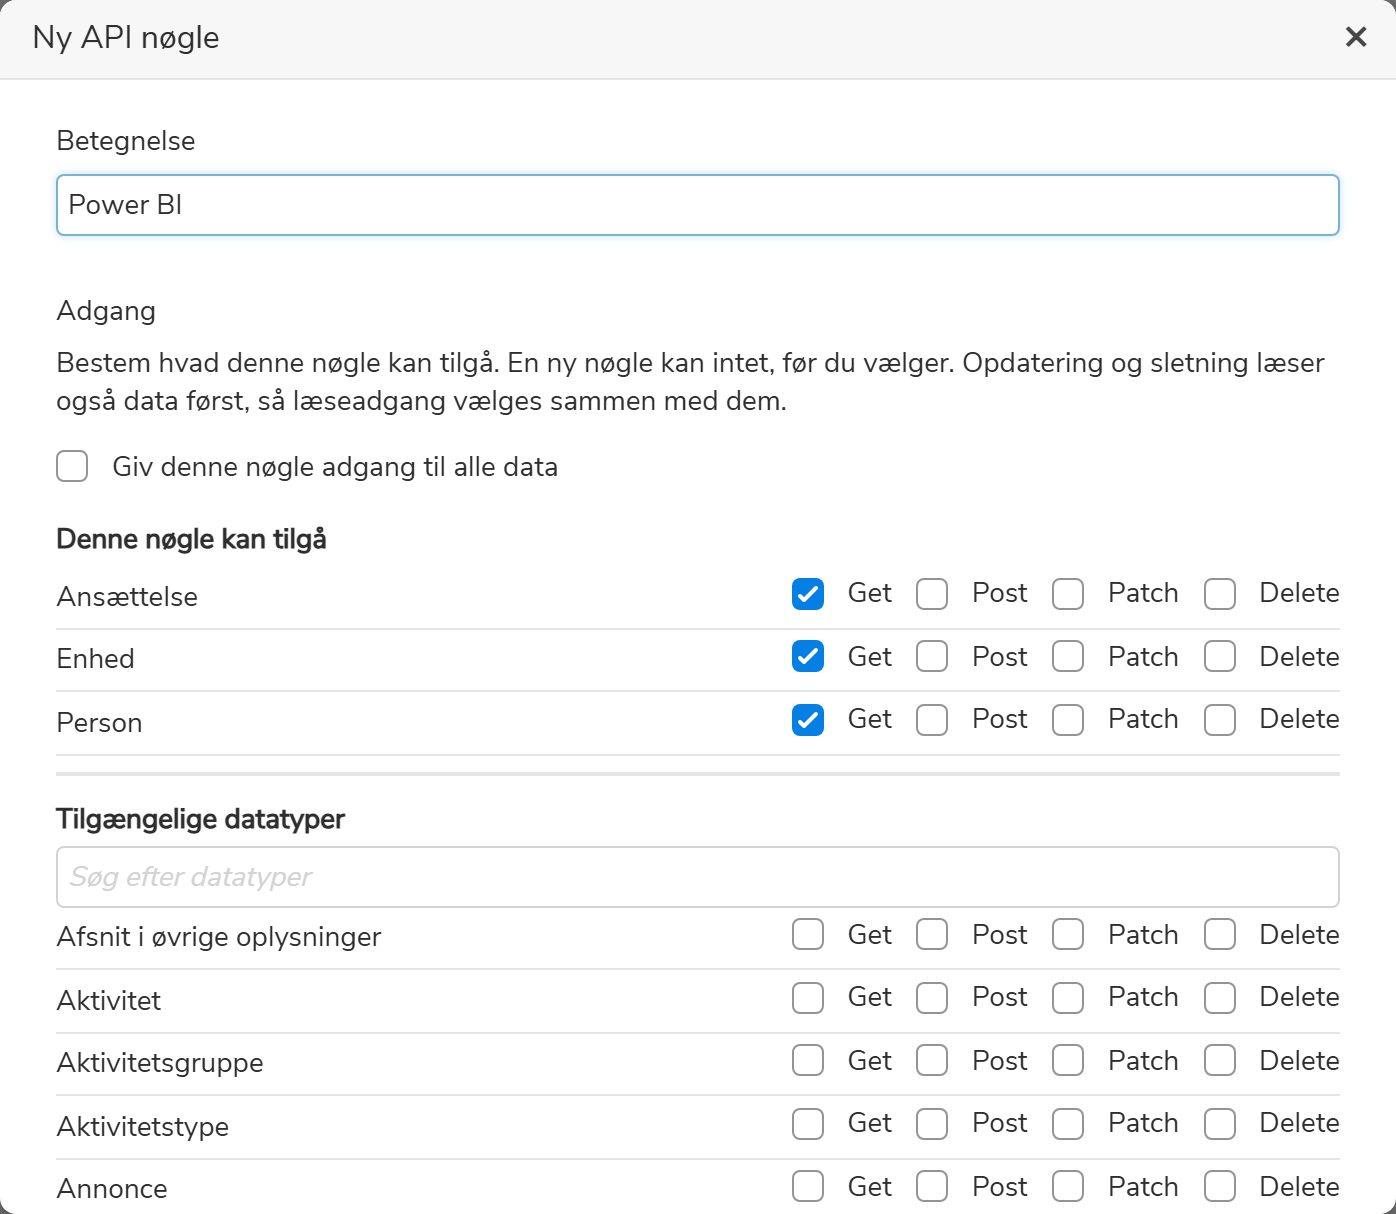The height and width of the screenshot is (1214, 1396).
Task: Check Patch for Afsnit i øvrige oplysninger
Action: point(1068,934)
